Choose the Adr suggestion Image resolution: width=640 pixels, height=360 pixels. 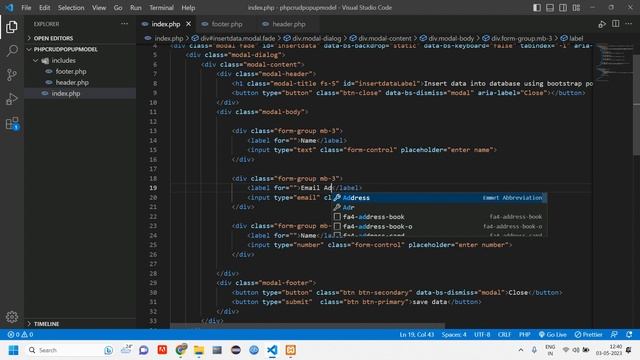439,207
